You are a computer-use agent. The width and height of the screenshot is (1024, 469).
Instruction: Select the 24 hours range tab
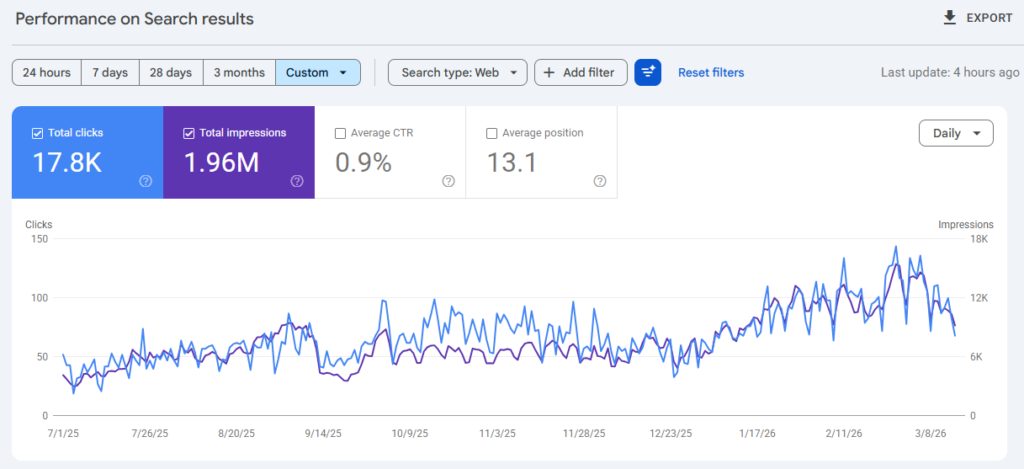[x=46, y=73]
